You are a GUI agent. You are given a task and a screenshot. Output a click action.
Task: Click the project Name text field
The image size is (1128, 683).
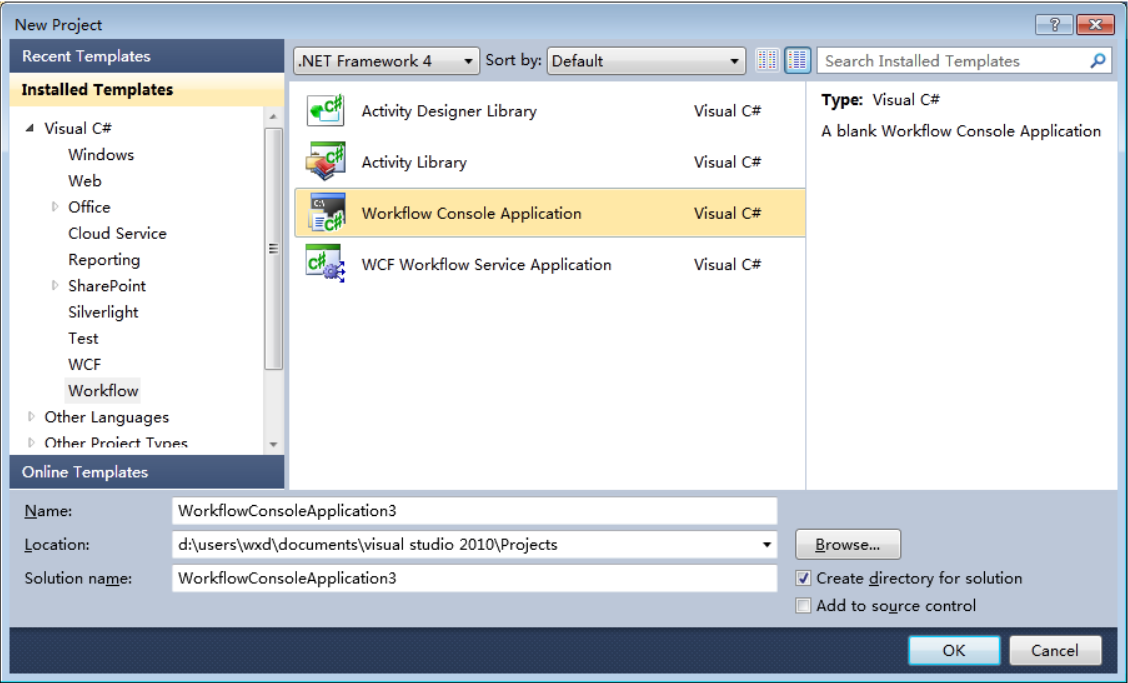[x=475, y=511]
